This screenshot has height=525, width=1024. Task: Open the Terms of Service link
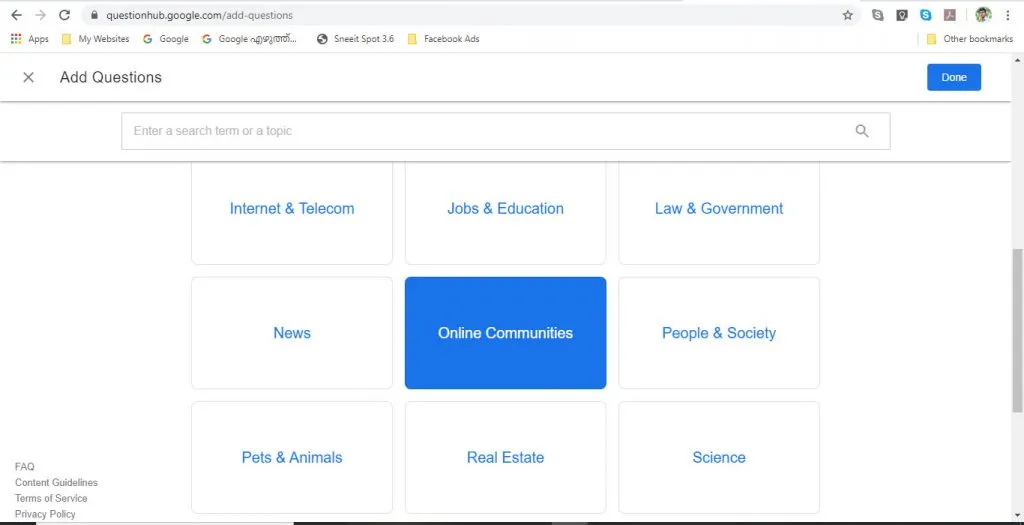click(x=51, y=498)
